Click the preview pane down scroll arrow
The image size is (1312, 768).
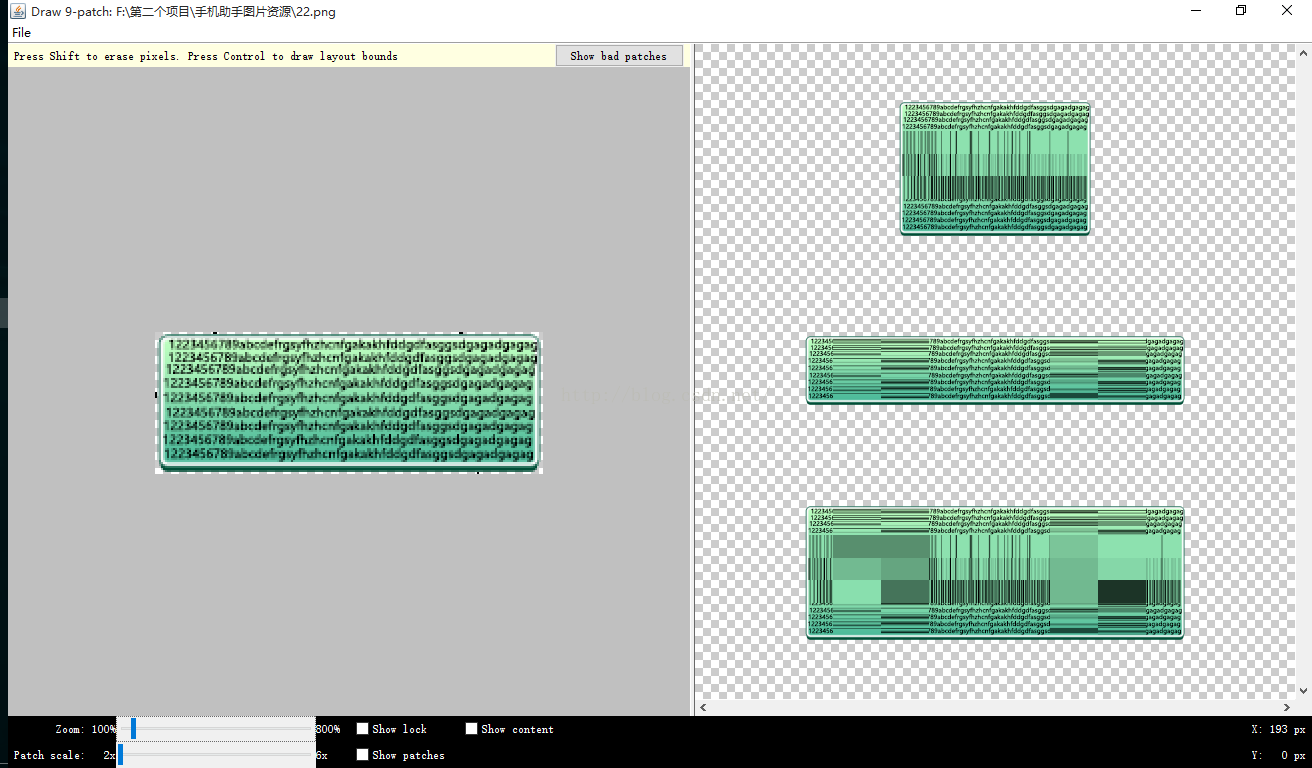(1304, 691)
